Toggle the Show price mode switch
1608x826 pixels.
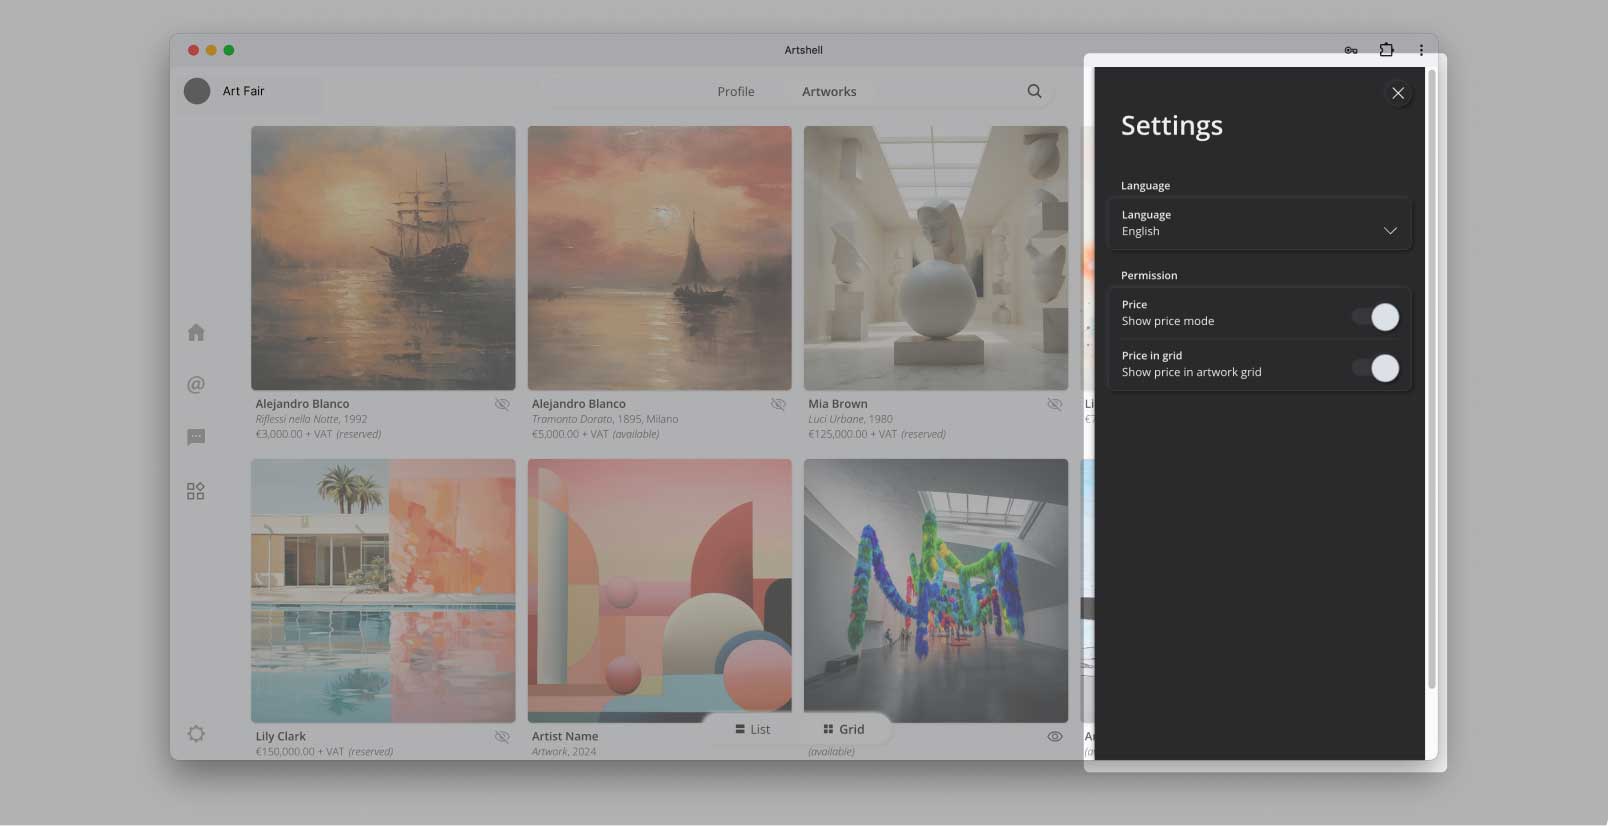coord(1376,317)
